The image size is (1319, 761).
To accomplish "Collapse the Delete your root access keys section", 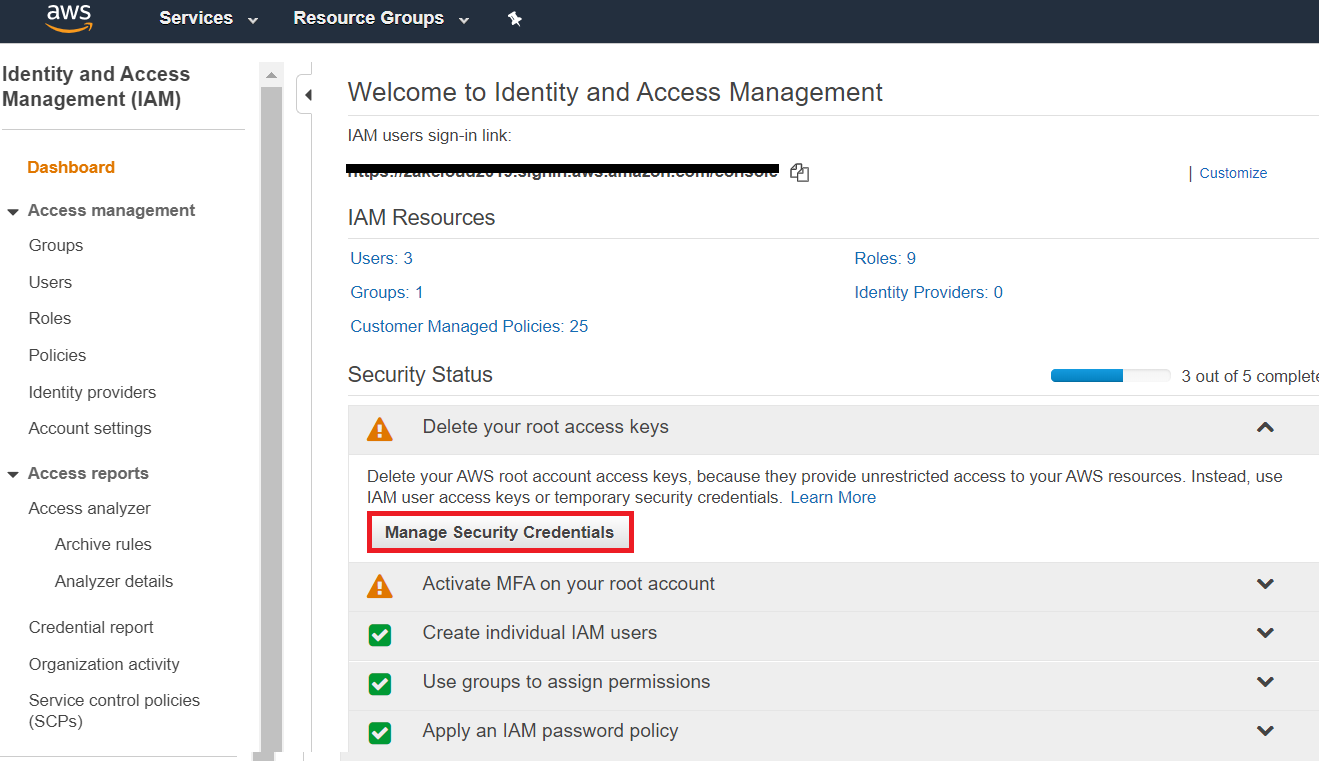I will 1265,428.
